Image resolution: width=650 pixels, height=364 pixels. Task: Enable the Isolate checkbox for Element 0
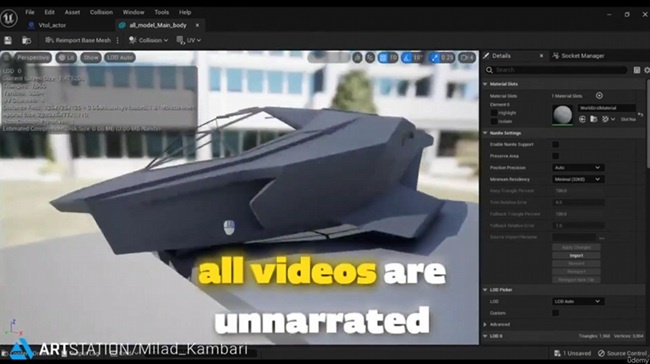(x=494, y=121)
